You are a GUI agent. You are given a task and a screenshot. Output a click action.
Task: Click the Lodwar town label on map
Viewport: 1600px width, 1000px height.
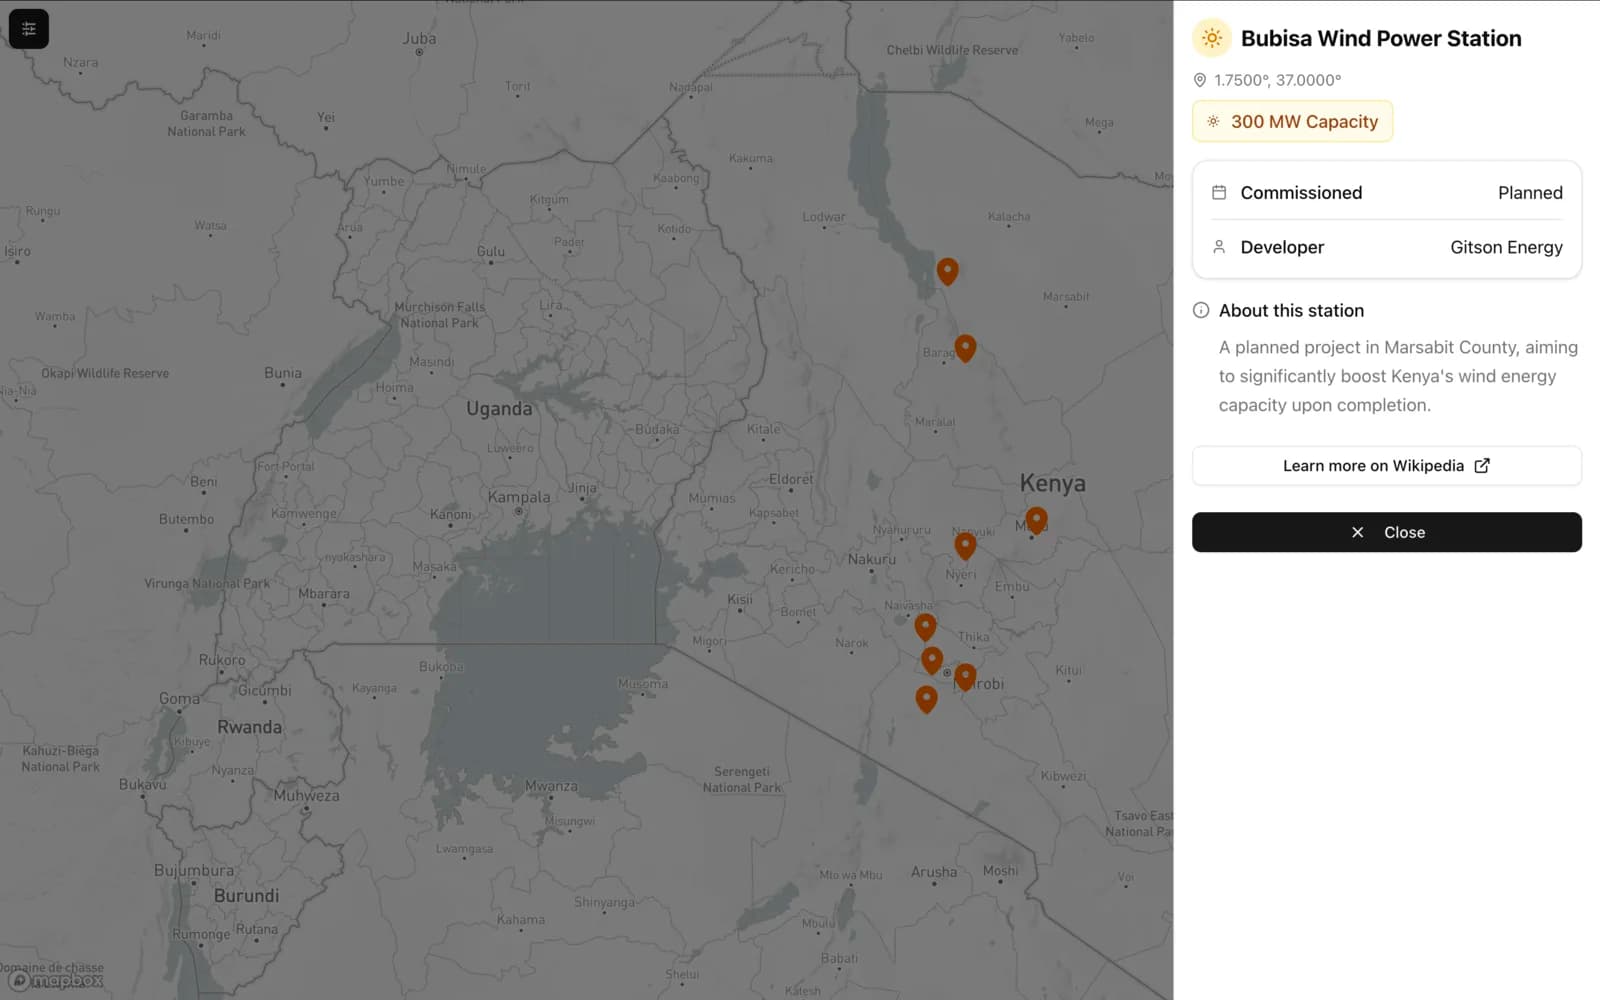(x=824, y=217)
